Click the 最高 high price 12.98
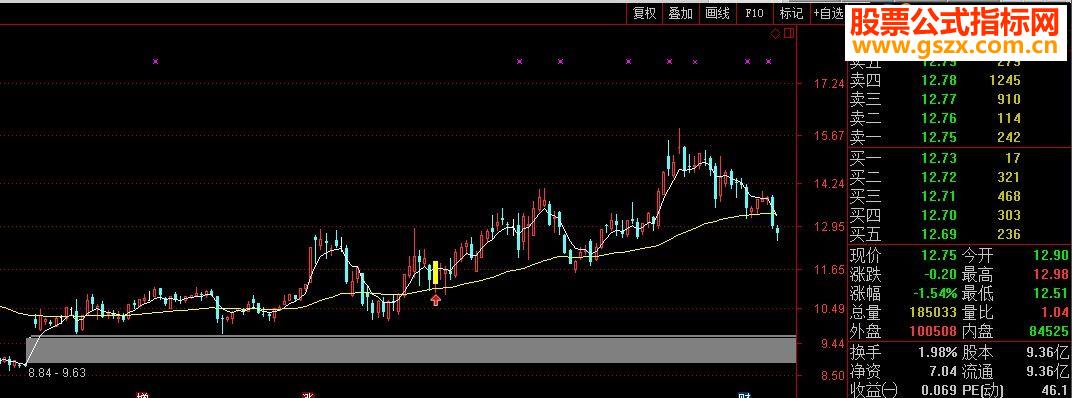1072x398 pixels. (1051, 275)
